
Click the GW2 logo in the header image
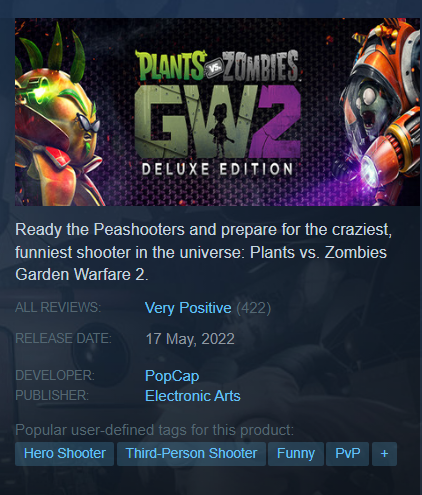218,122
